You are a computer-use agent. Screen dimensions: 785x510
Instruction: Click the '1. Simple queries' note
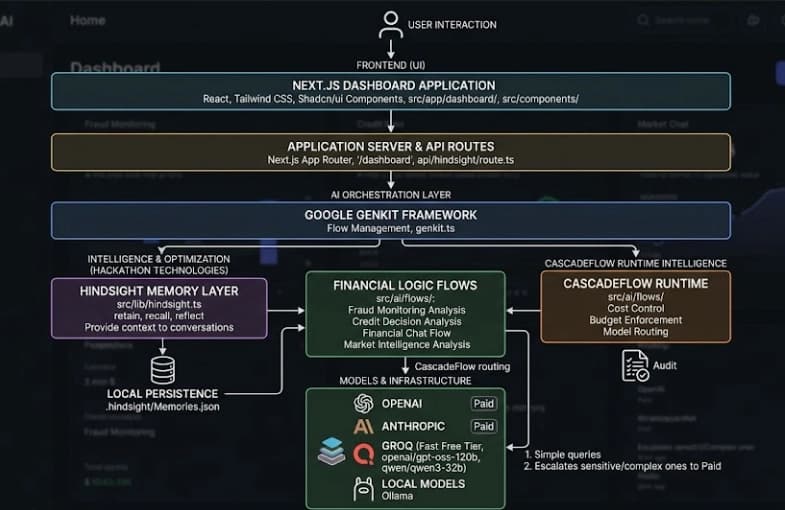pos(562,455)
